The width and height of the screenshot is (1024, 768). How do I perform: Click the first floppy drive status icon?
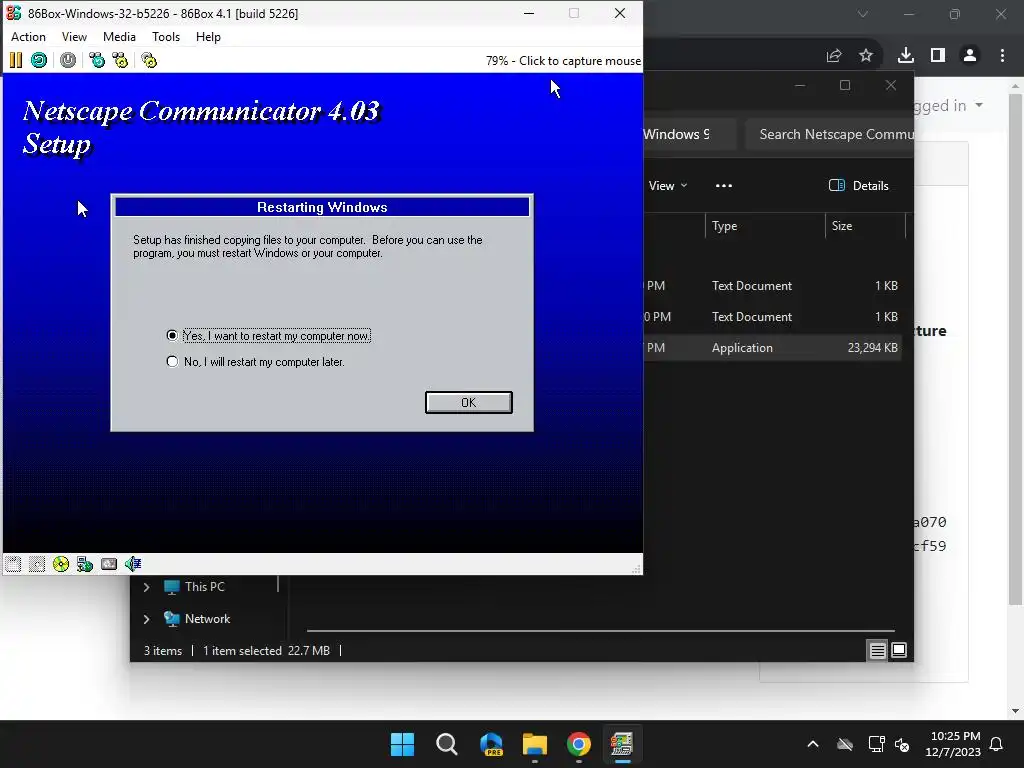click(13, 564)
